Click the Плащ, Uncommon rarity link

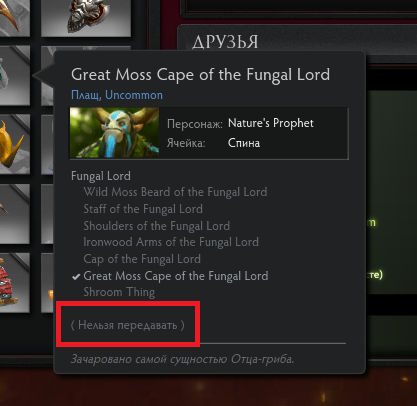pos(117,95)
